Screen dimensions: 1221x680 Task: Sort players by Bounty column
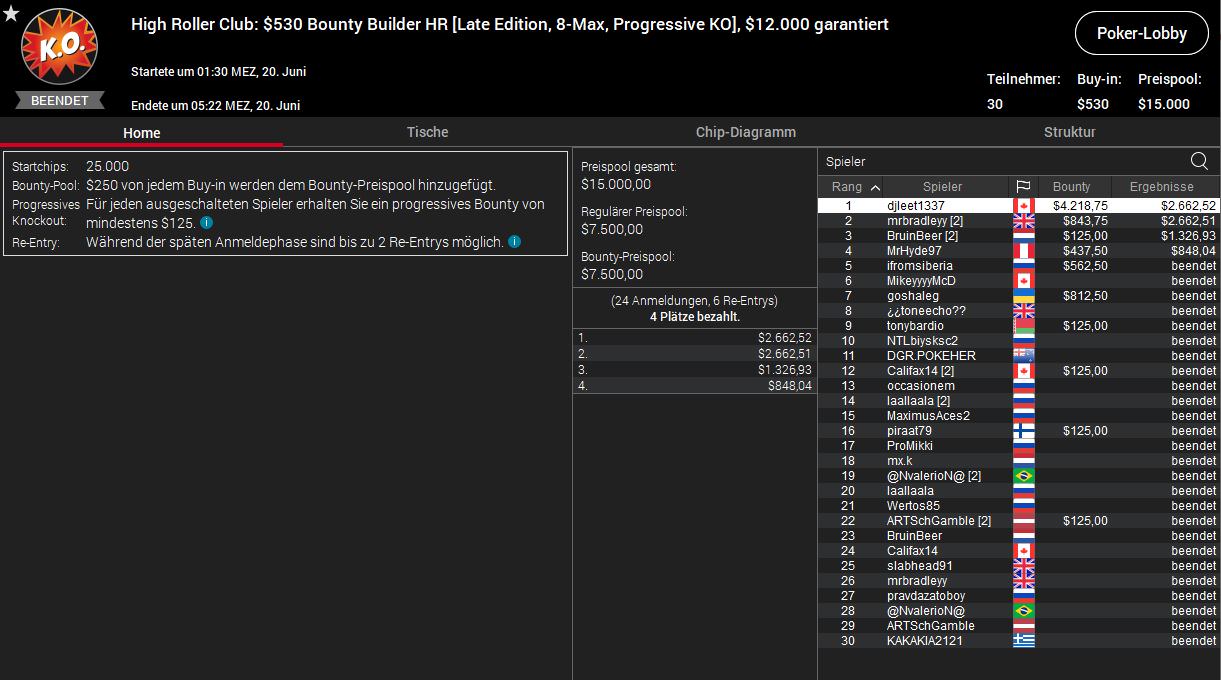coord(1071,187)
